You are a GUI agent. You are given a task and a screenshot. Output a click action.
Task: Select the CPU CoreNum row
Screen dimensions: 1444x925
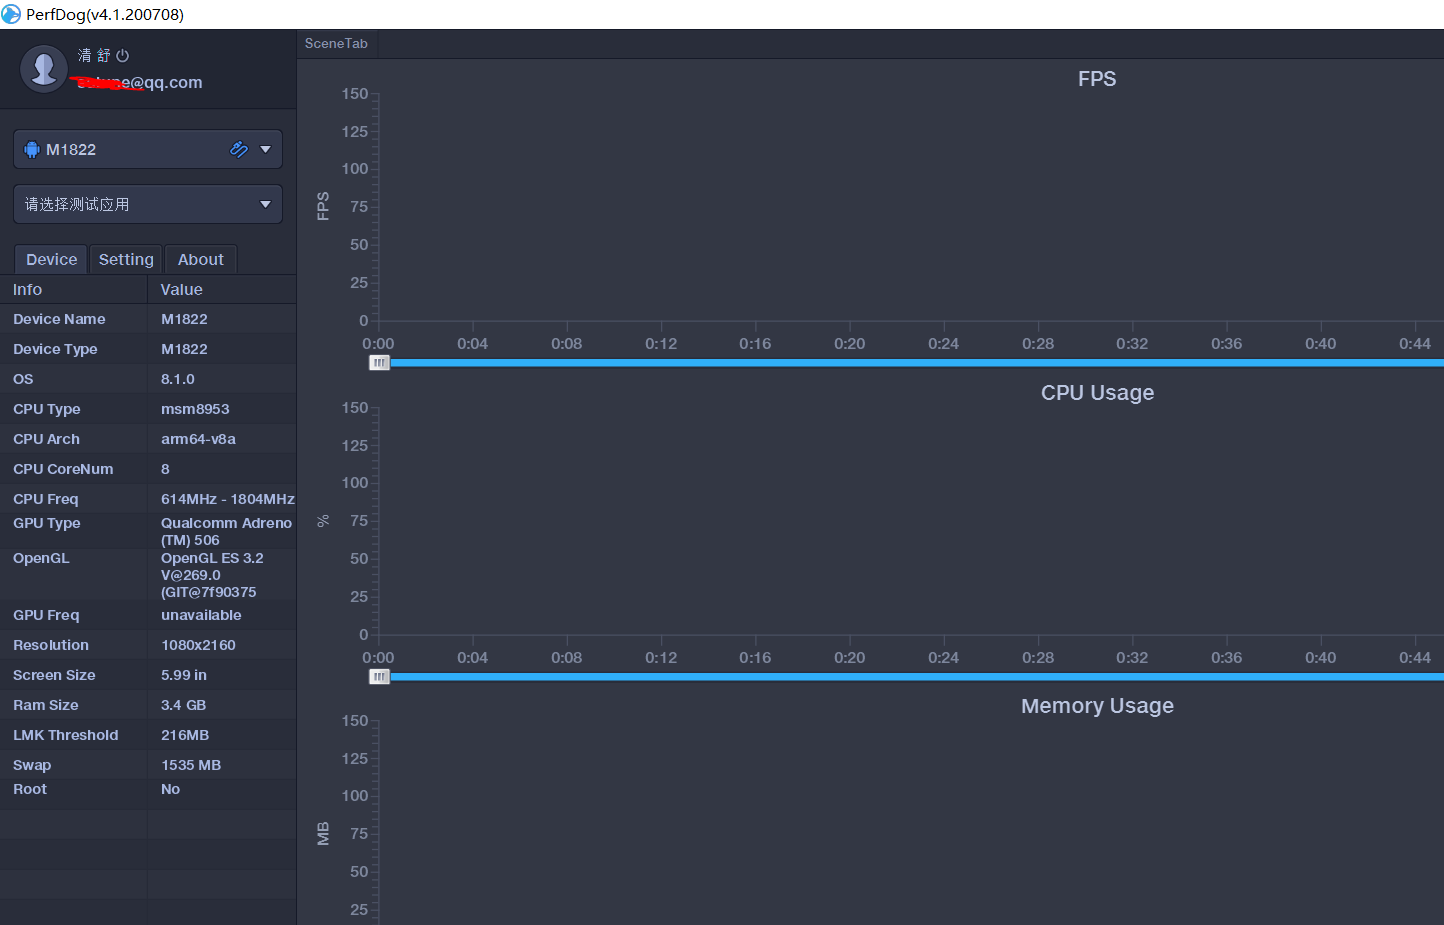point(63,469)
